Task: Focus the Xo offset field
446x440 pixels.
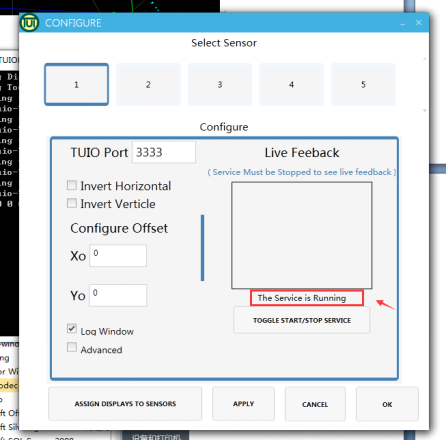Action: (x=118, y=256)
